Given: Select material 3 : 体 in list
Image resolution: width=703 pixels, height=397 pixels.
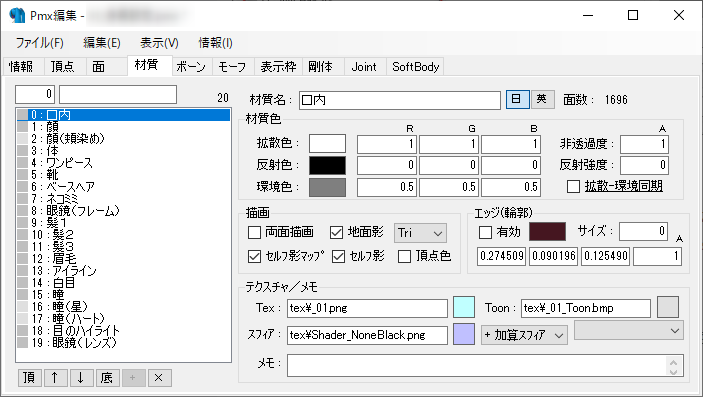Looking at the screenshot, I should (123, 151).
